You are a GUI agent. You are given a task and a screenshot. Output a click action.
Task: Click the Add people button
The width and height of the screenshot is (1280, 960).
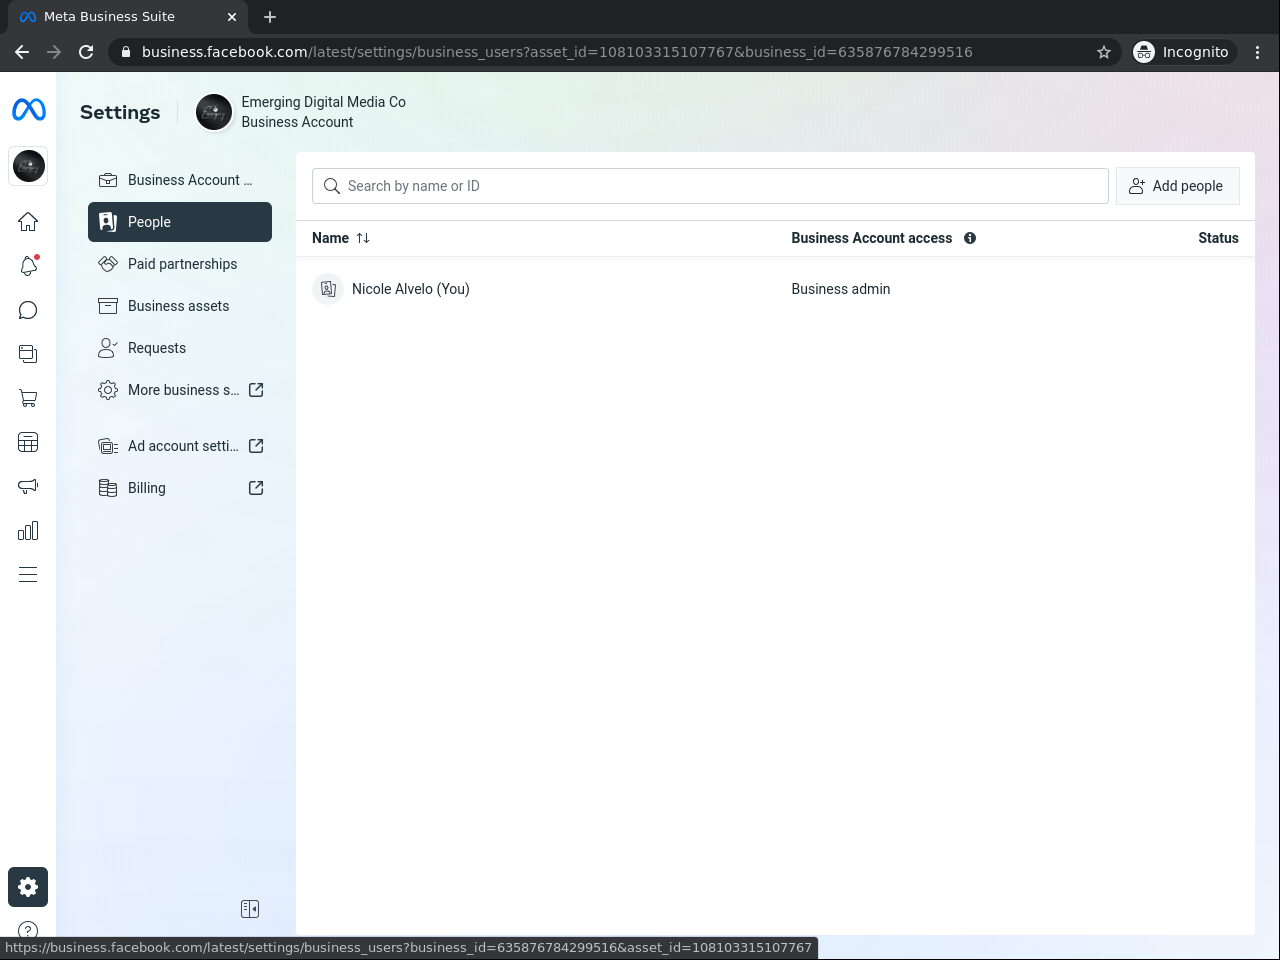click(x=1177, y=186)
